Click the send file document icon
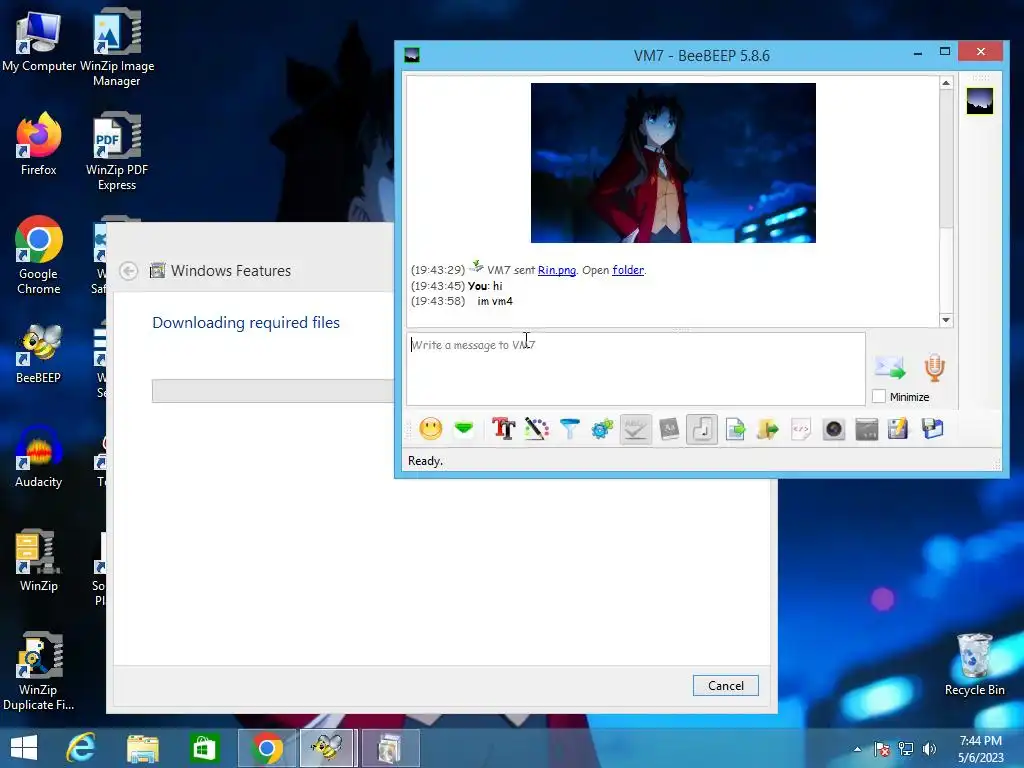 click(735, 429)
